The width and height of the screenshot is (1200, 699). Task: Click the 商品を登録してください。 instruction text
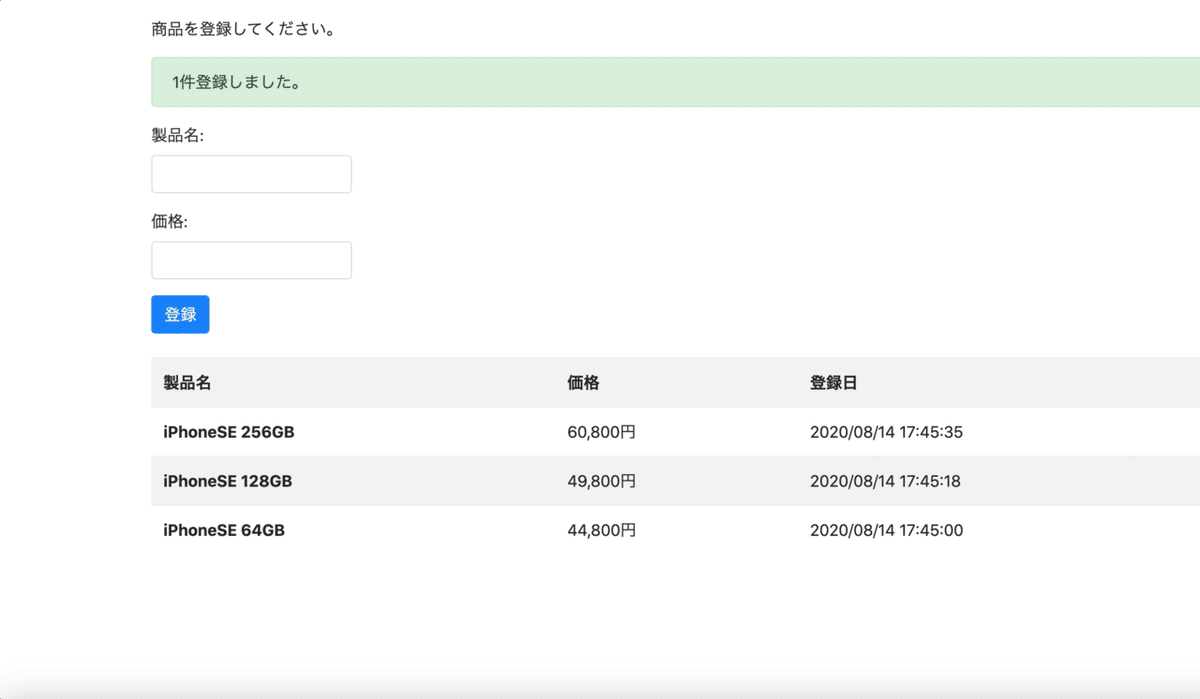tap(243, 29)
